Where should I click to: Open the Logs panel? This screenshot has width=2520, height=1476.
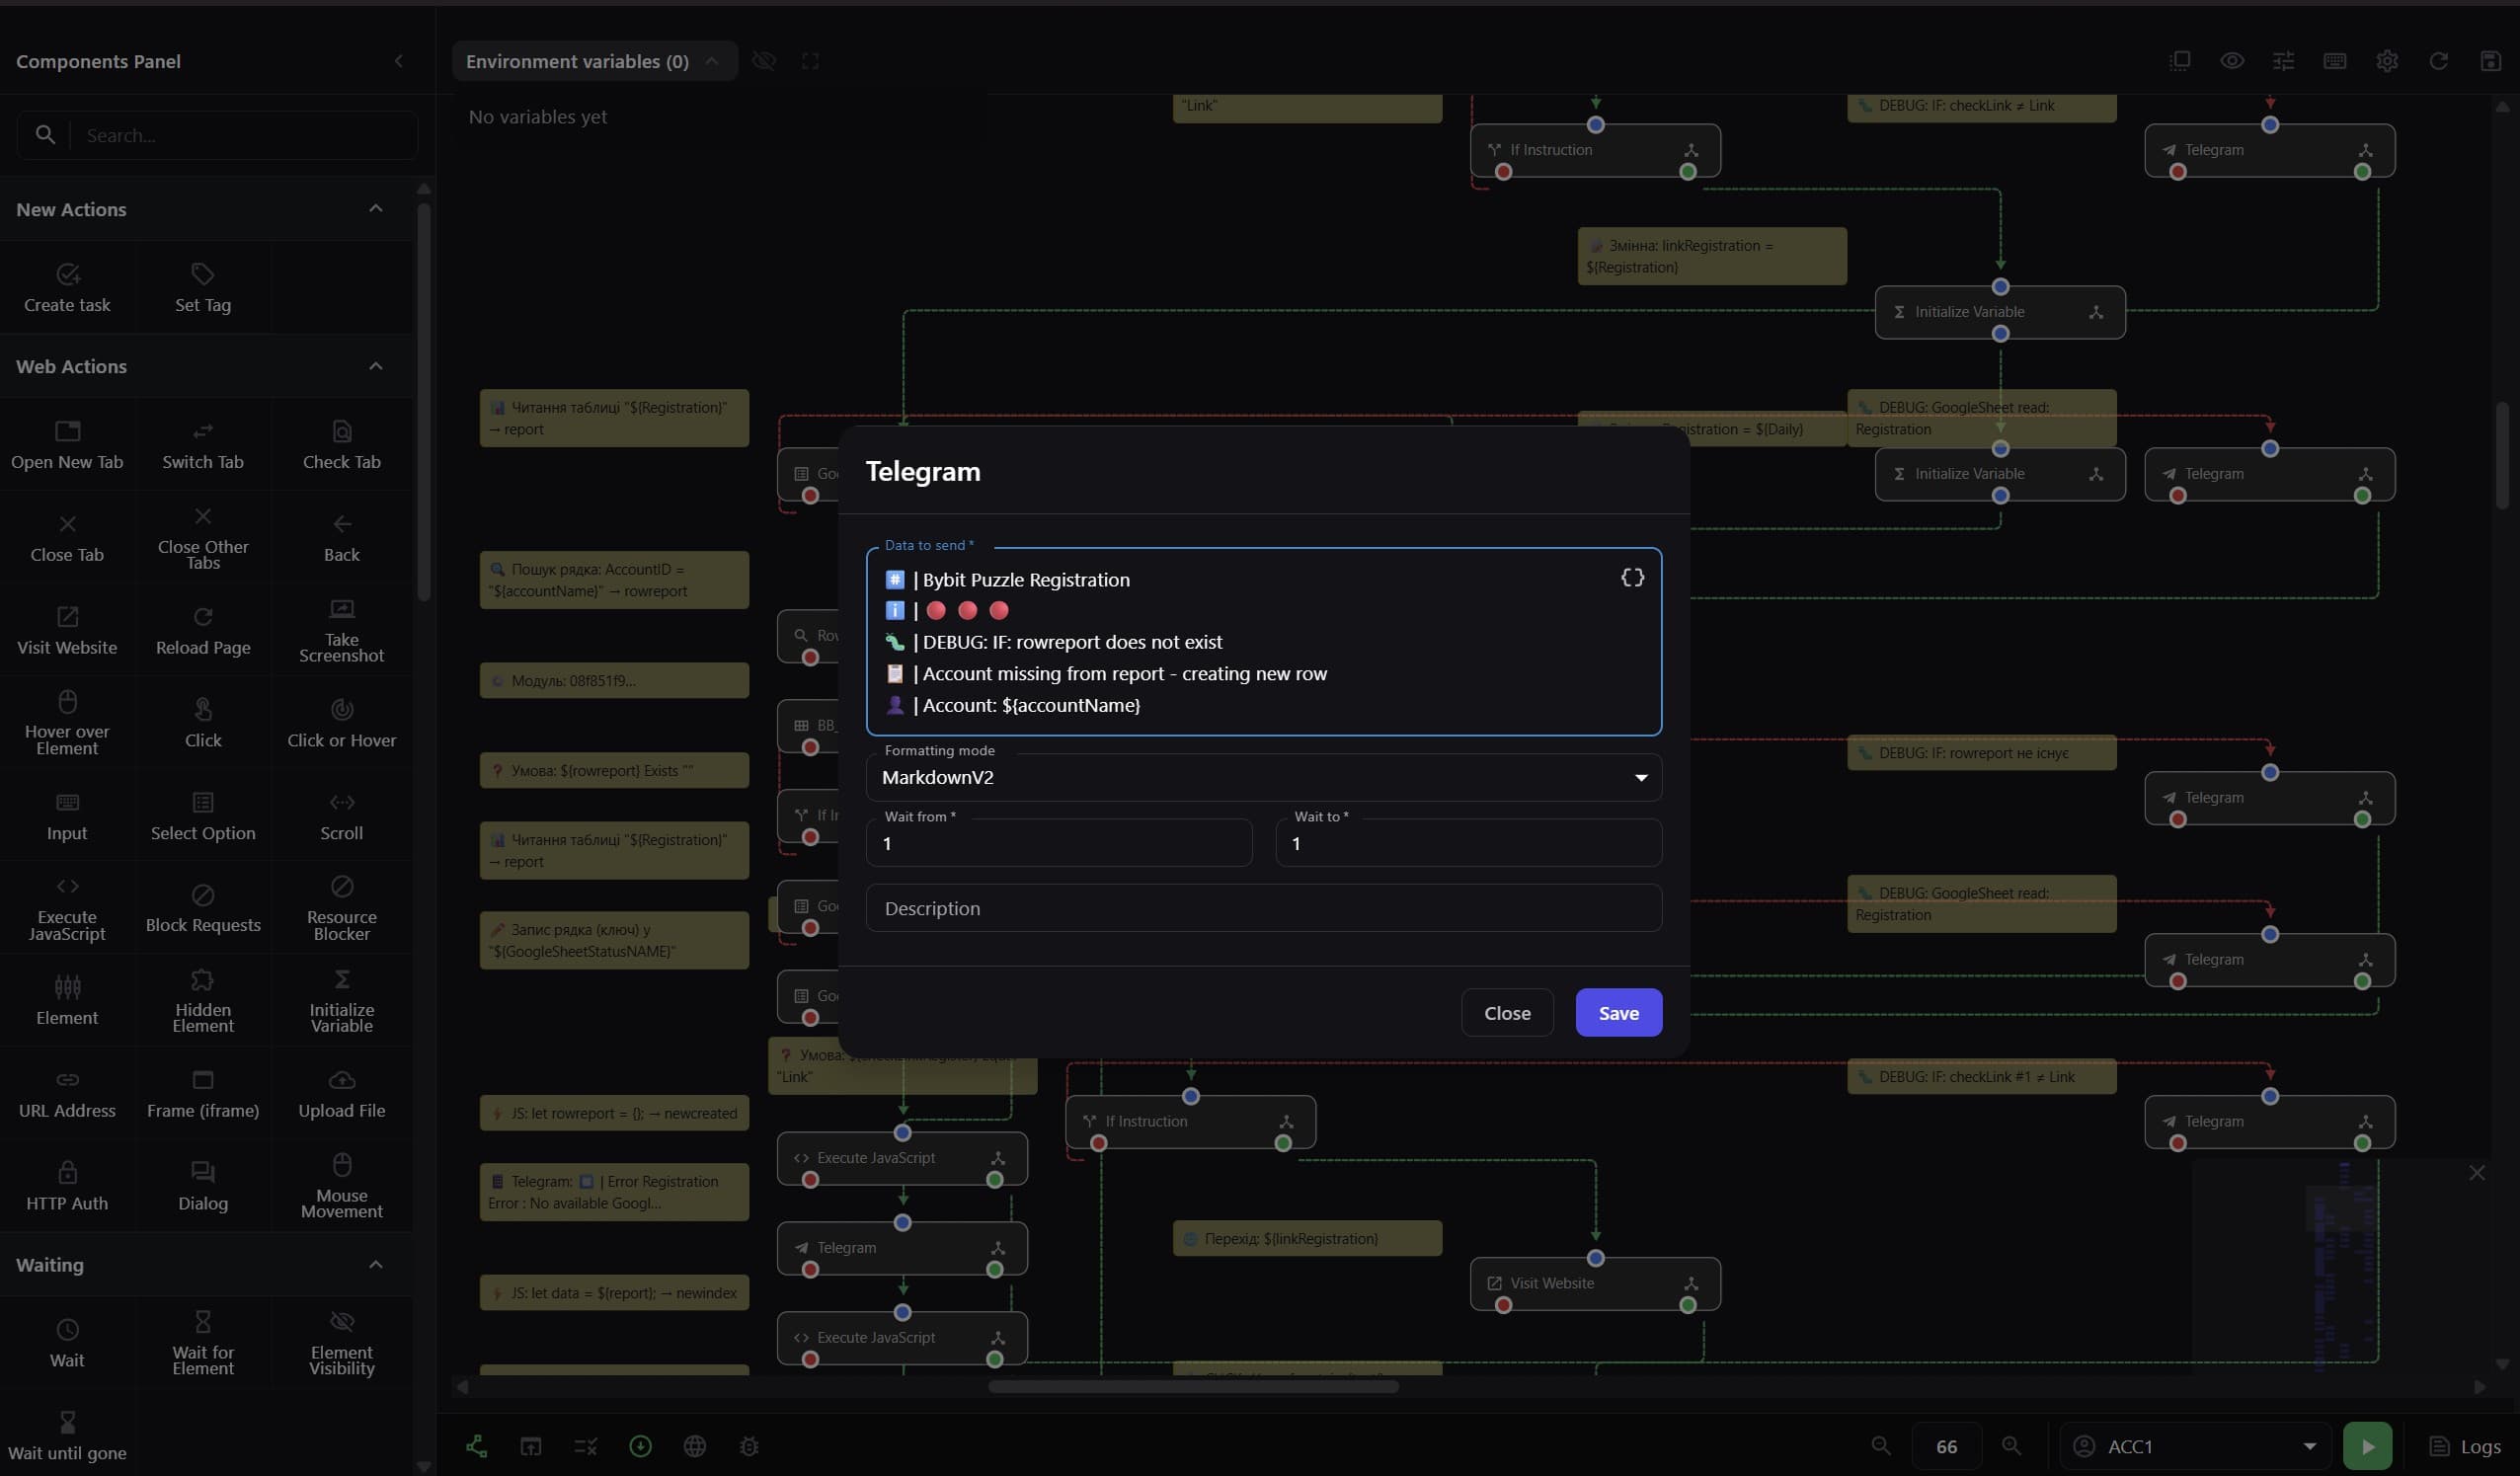(2465, 1446)
